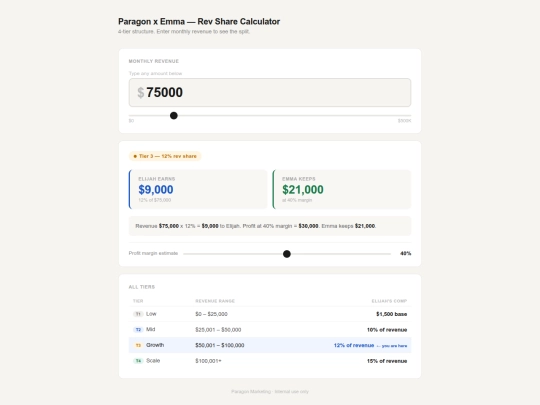Click the 'you are here' marker
Screen dimensions: 540x405
(392, 346)
